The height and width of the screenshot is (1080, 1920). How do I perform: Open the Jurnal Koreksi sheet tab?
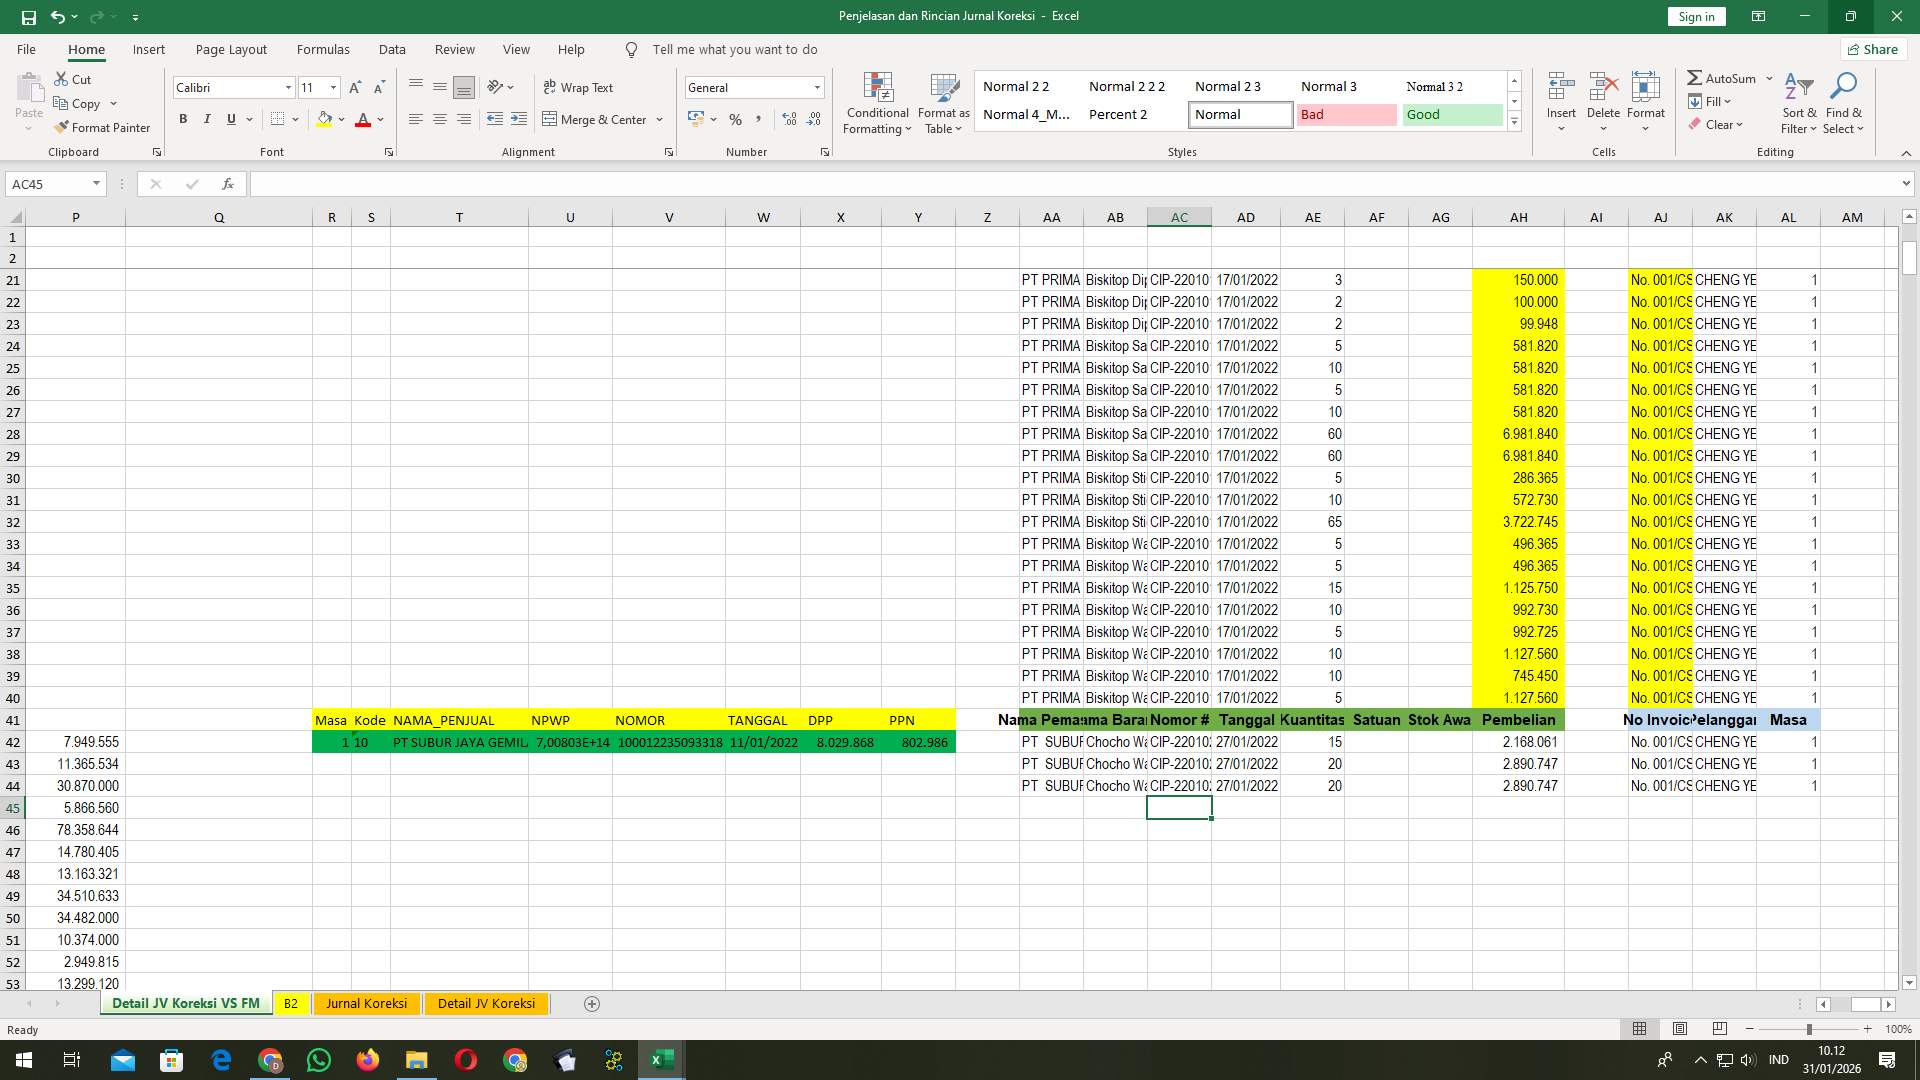(366, 1003)
